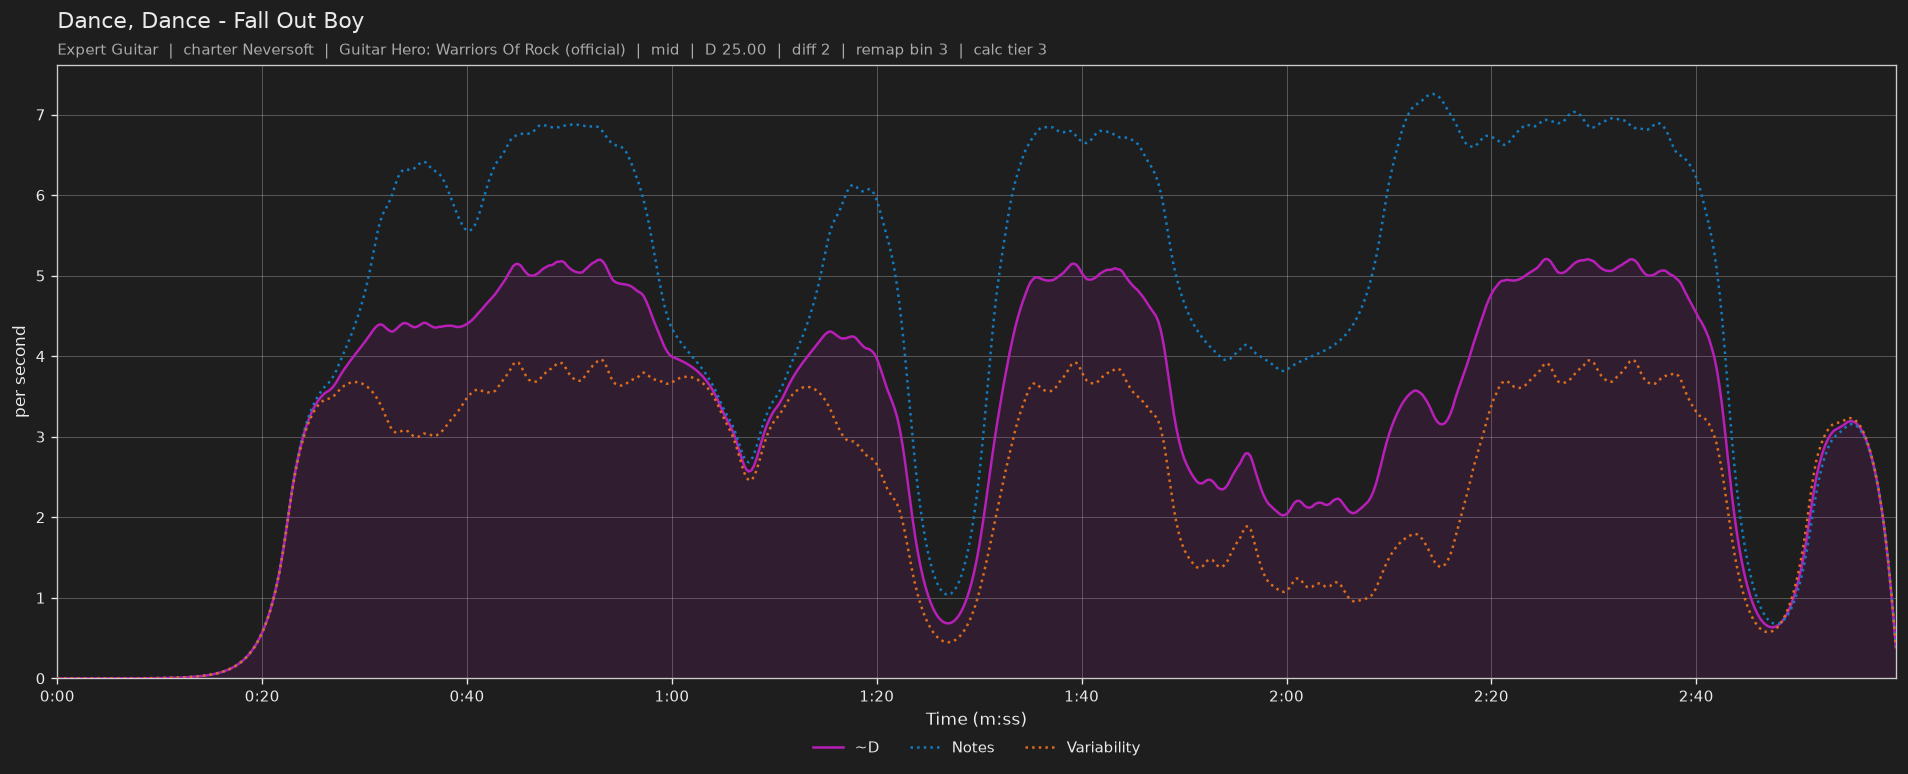
Task: Click "Expert Guitar" in the subtitle
Action: coord(108,50)
